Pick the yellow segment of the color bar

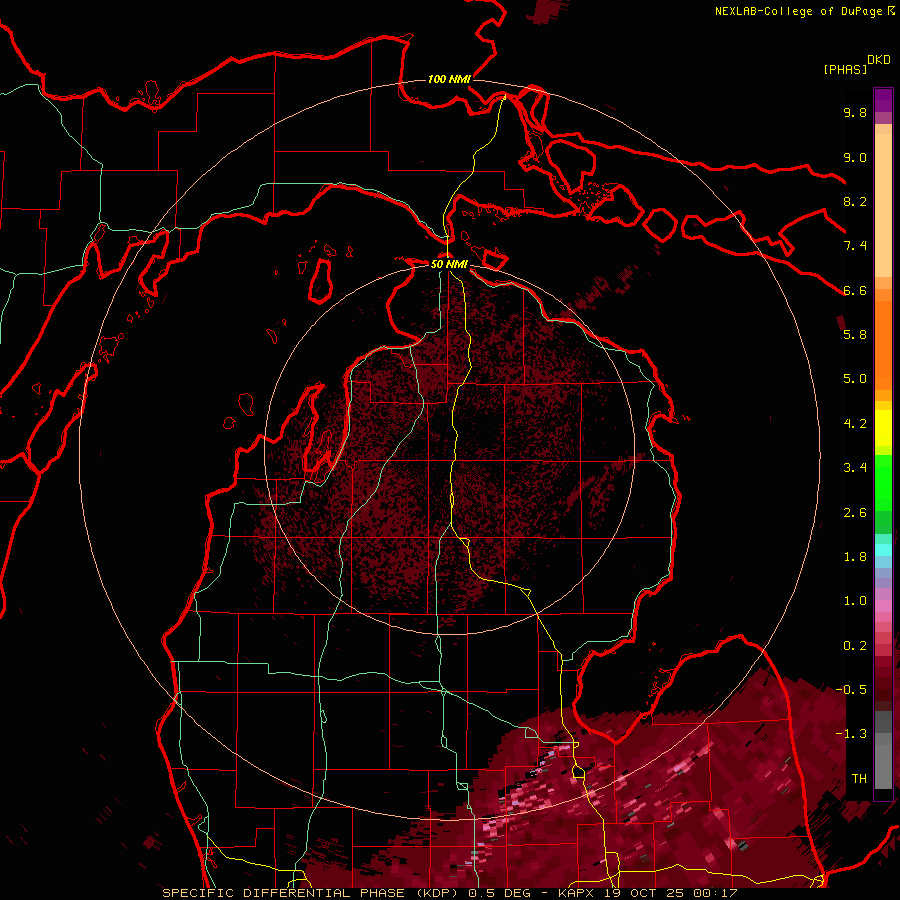click(883, 428)
